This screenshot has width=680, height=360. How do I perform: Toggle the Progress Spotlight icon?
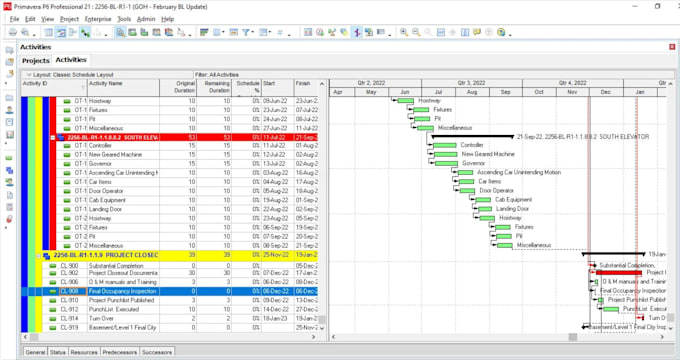tap(356, 33)
